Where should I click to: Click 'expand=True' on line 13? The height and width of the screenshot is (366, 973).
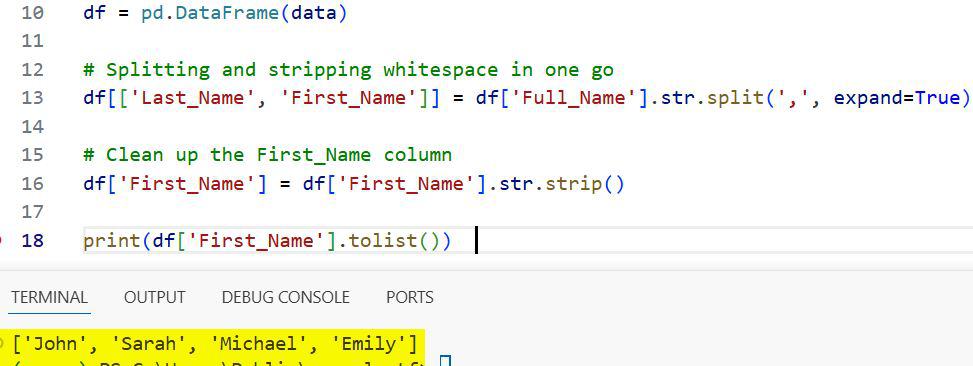point(896,98)
